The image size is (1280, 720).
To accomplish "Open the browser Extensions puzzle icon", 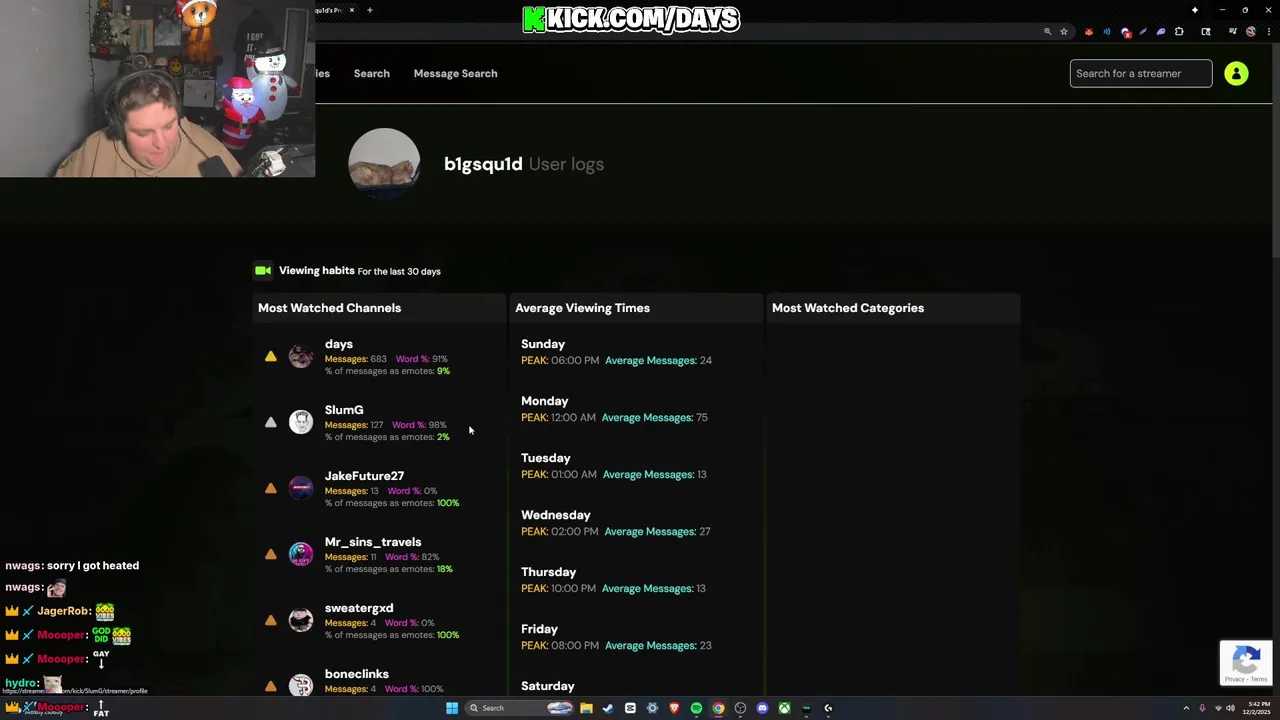I will (1179, 31).
